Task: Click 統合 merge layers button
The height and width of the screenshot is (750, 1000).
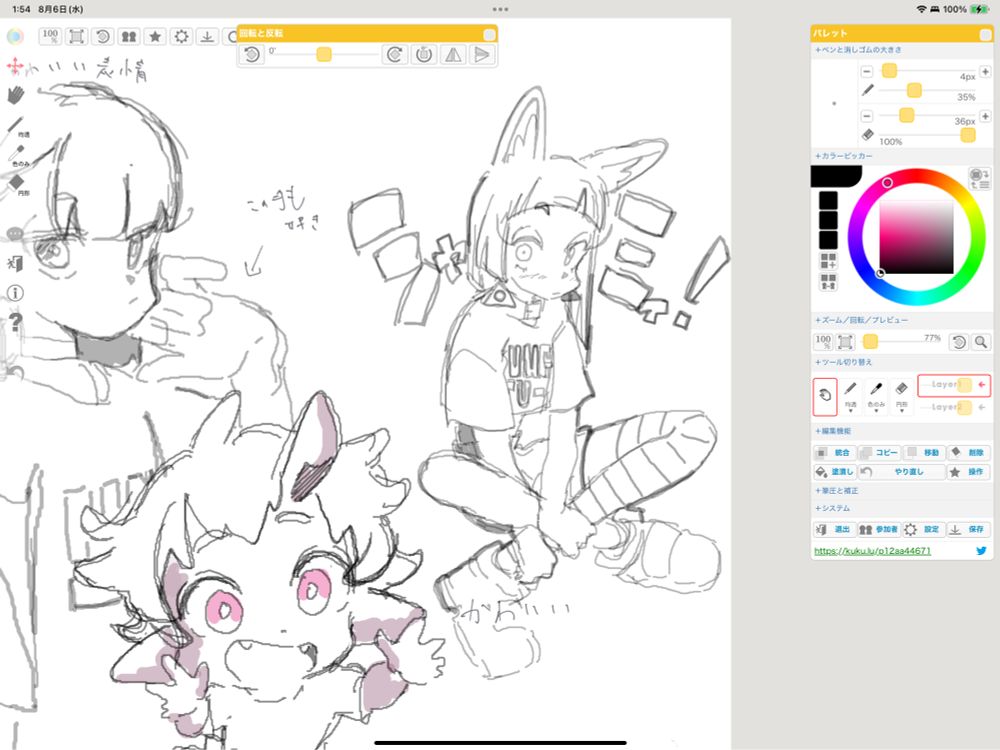Action: pos(835,453)
